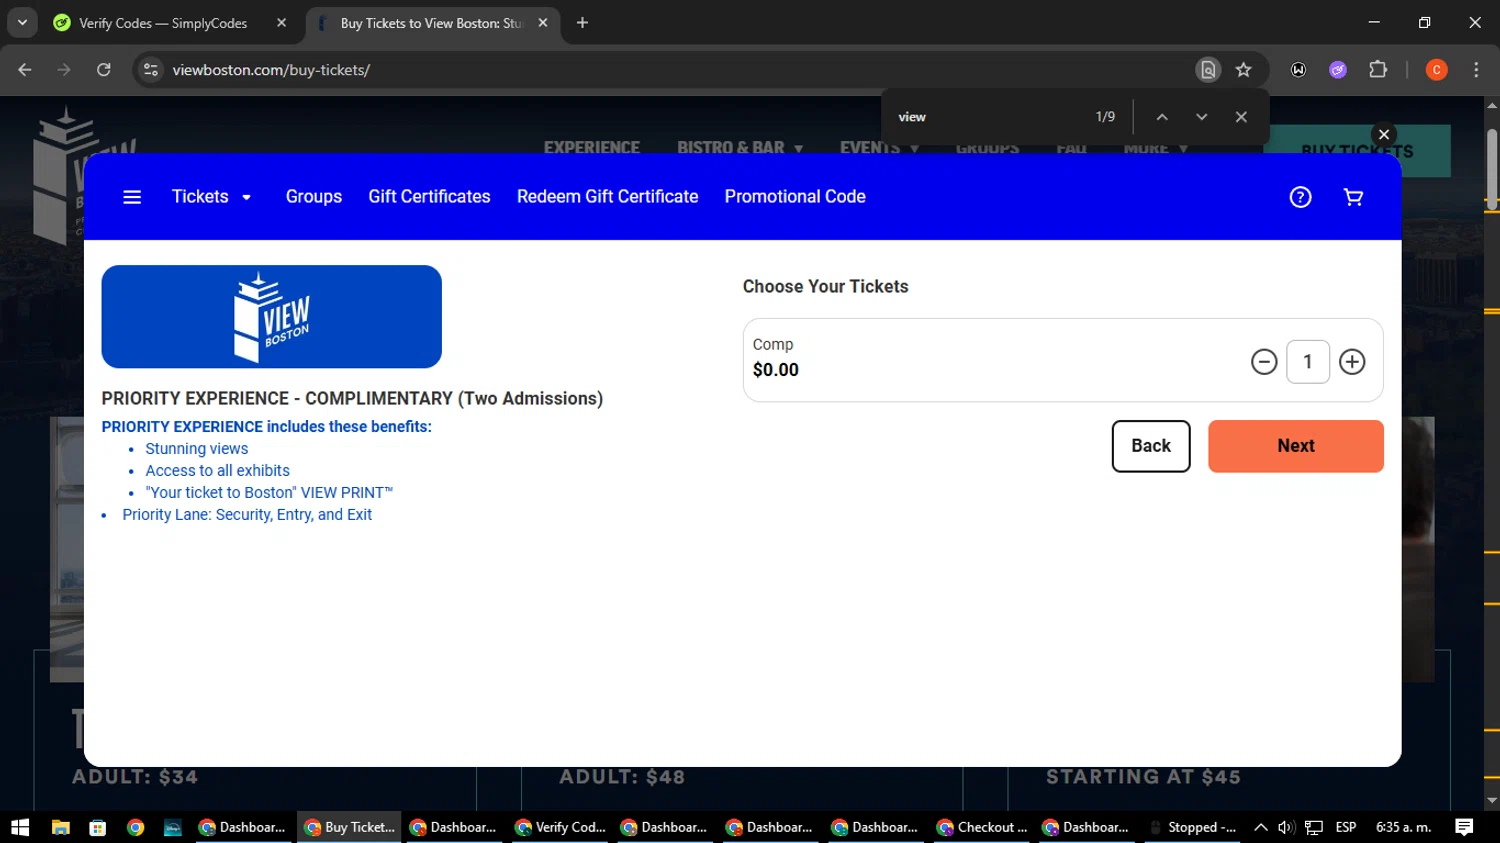Go to next find-in-page match

(1202, 117)
